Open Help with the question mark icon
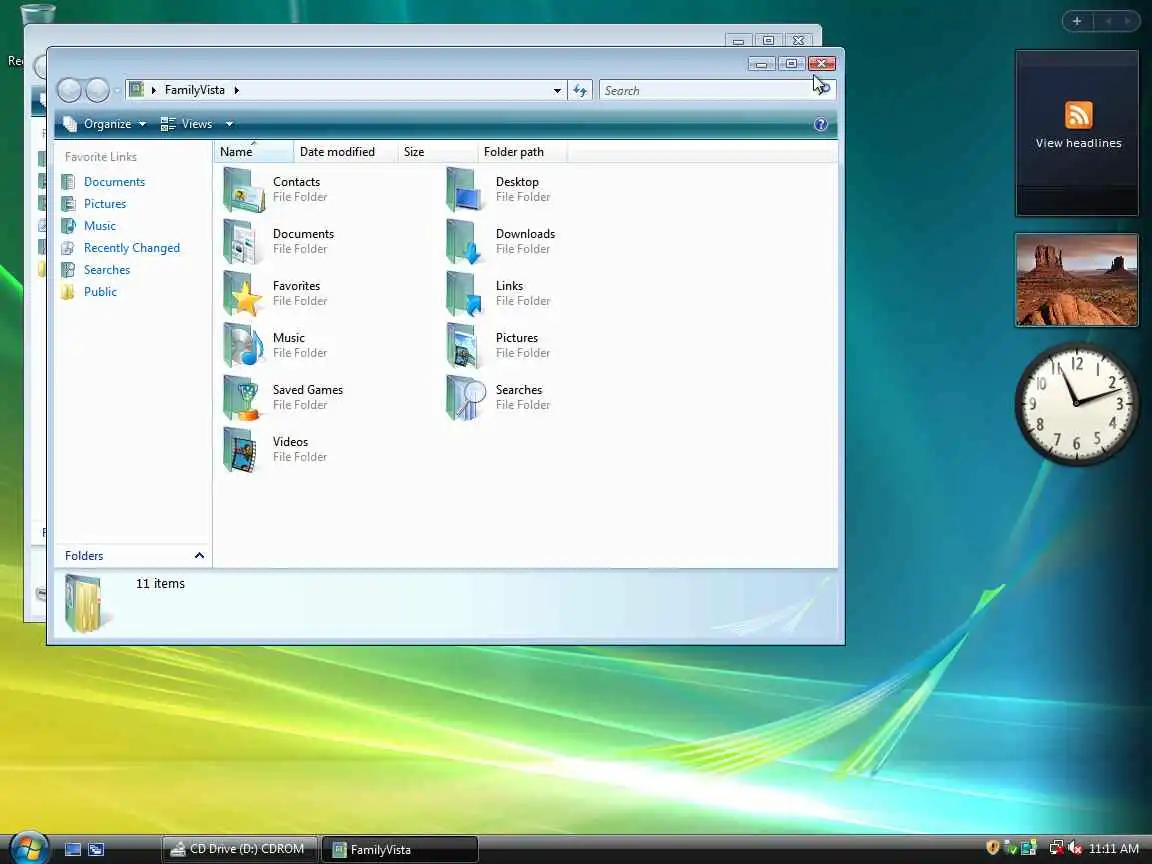This screenshot has height=864, width=1152. tap(821, 124)
